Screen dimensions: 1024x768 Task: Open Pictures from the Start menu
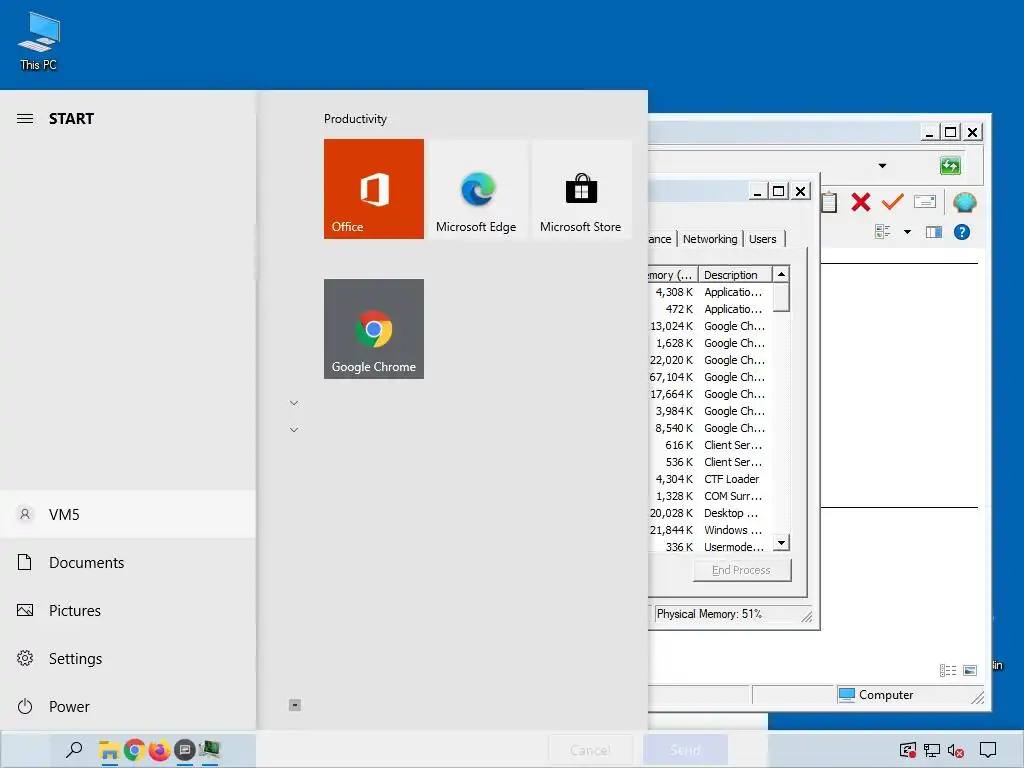pyautogui.click(x=128, y=611)
